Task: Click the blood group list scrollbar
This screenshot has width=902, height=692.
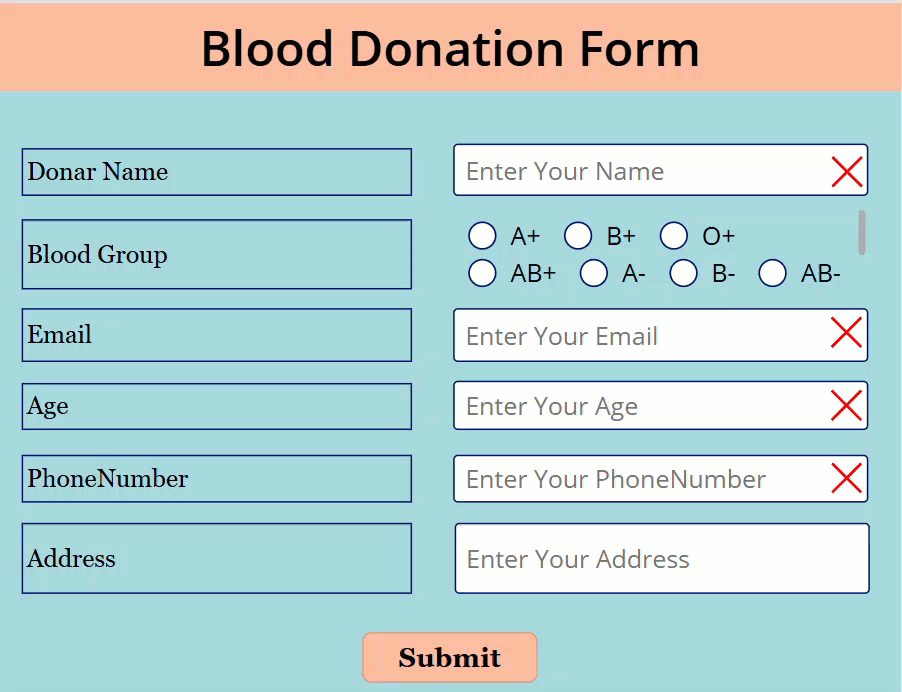Action: point(862,232)
